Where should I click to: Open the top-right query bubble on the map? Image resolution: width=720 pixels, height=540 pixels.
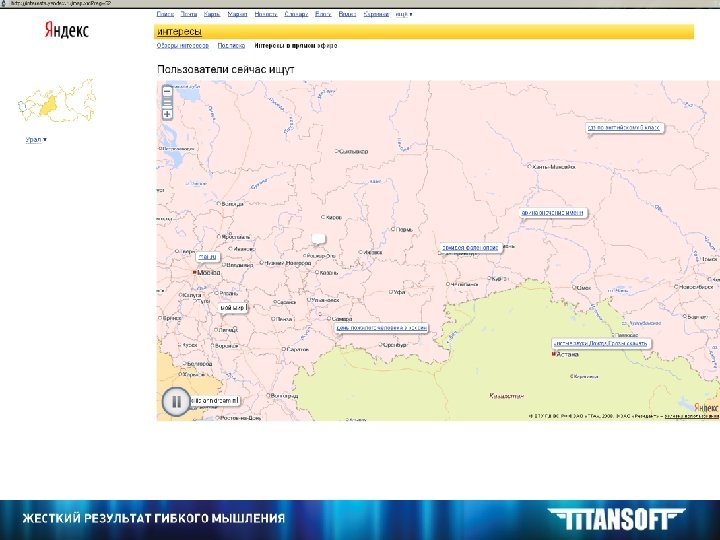(624, 128)
